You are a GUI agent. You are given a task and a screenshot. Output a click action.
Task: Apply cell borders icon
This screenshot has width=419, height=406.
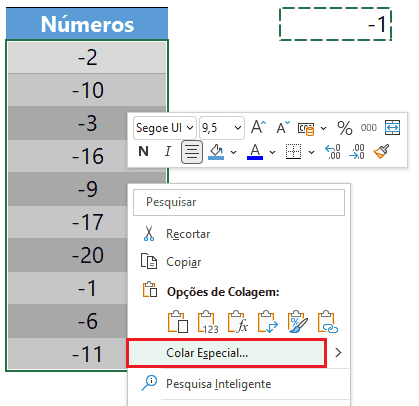(293, 152)
